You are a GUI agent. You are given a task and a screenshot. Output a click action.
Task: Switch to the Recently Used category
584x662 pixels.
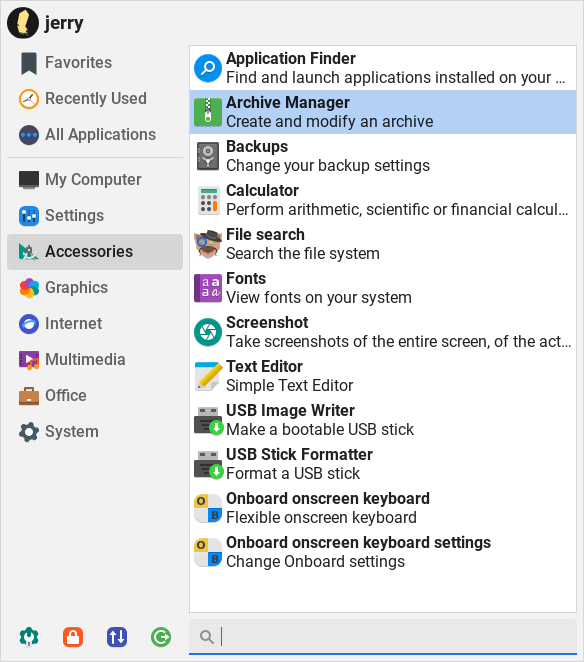point(95,98)
